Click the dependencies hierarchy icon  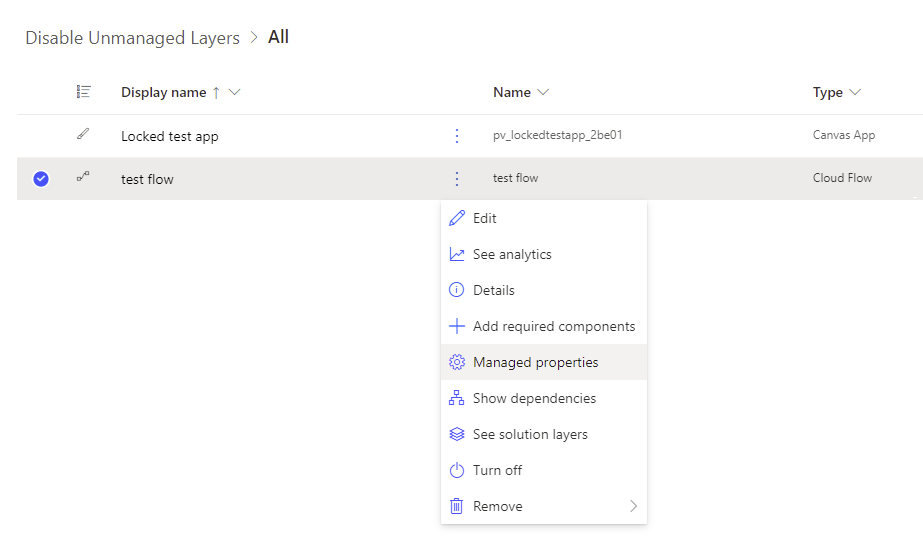[457, 398]
